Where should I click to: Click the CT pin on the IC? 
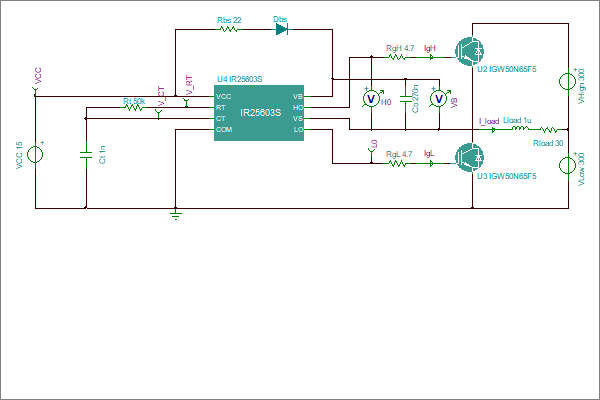220,119
